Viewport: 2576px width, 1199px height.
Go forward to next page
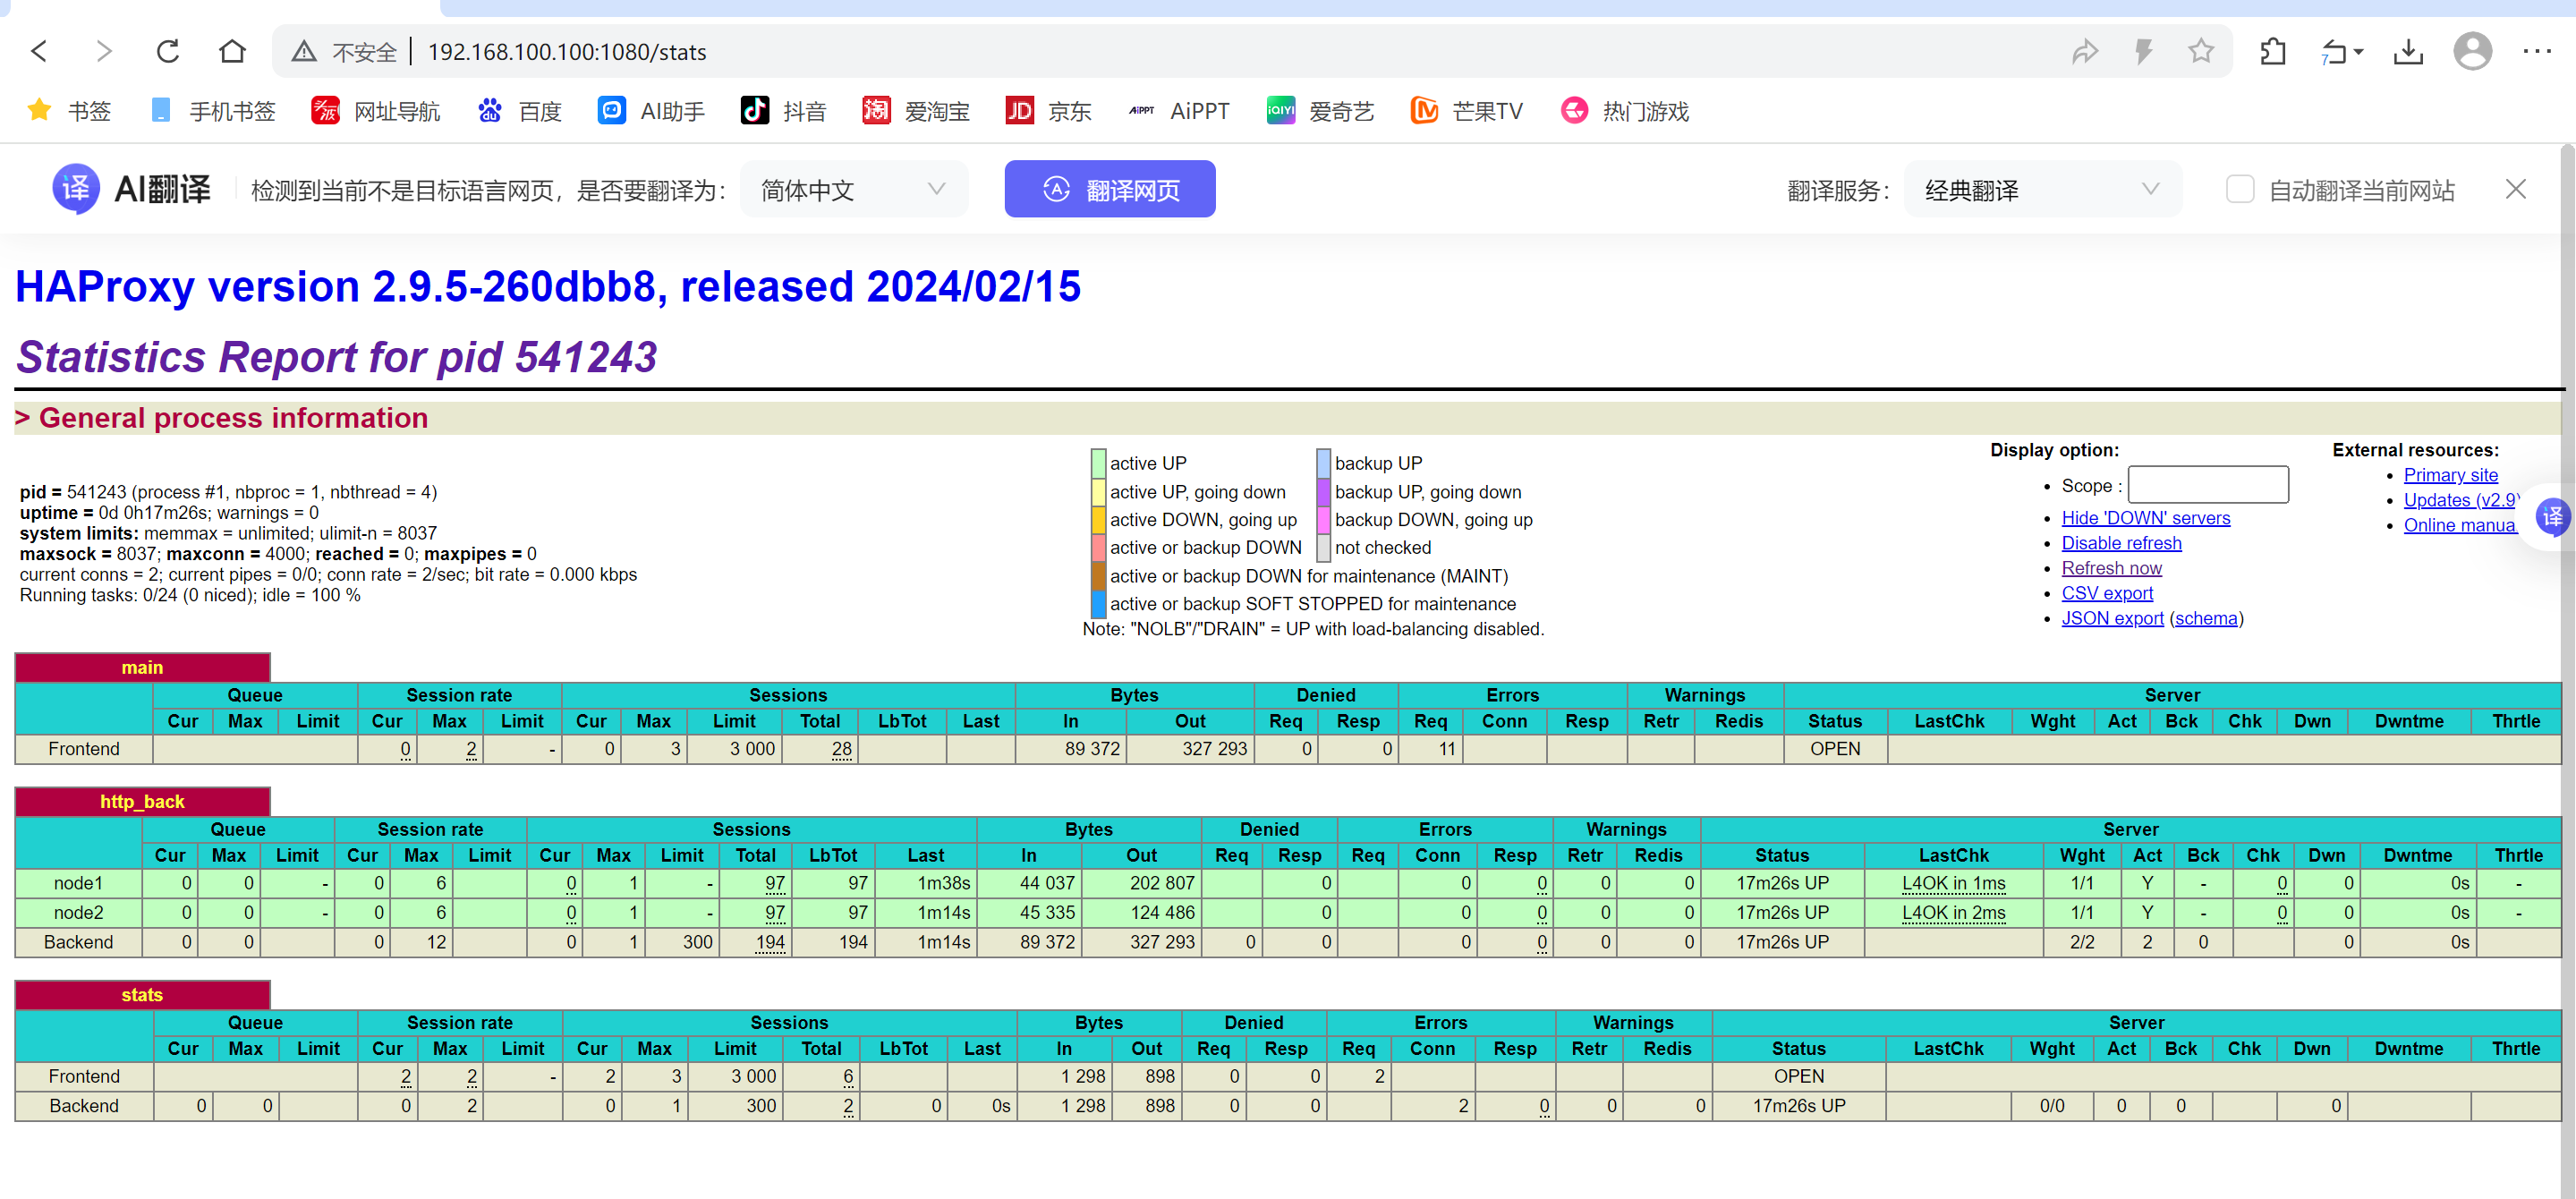tap(104, 51)
